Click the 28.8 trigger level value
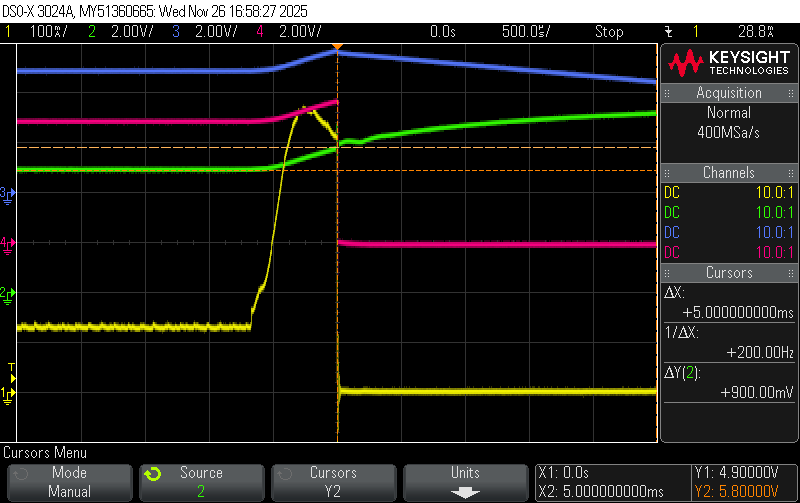The height and width of the screenshot is (503, 800). click(x=756, y=32)
